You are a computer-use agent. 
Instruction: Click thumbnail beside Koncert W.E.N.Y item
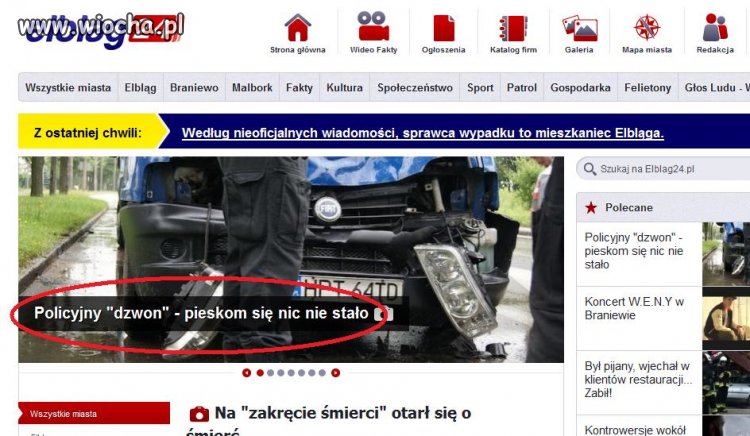pyautogui.click(x=726, y=319)
